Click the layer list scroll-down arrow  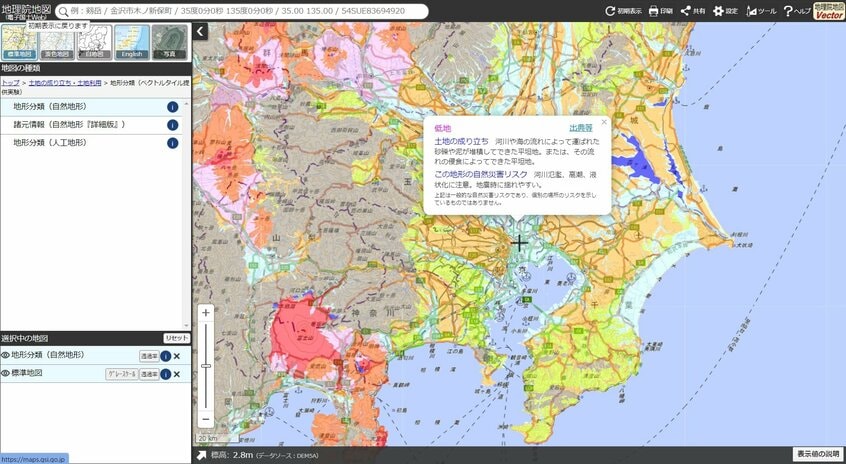(187, 326)
